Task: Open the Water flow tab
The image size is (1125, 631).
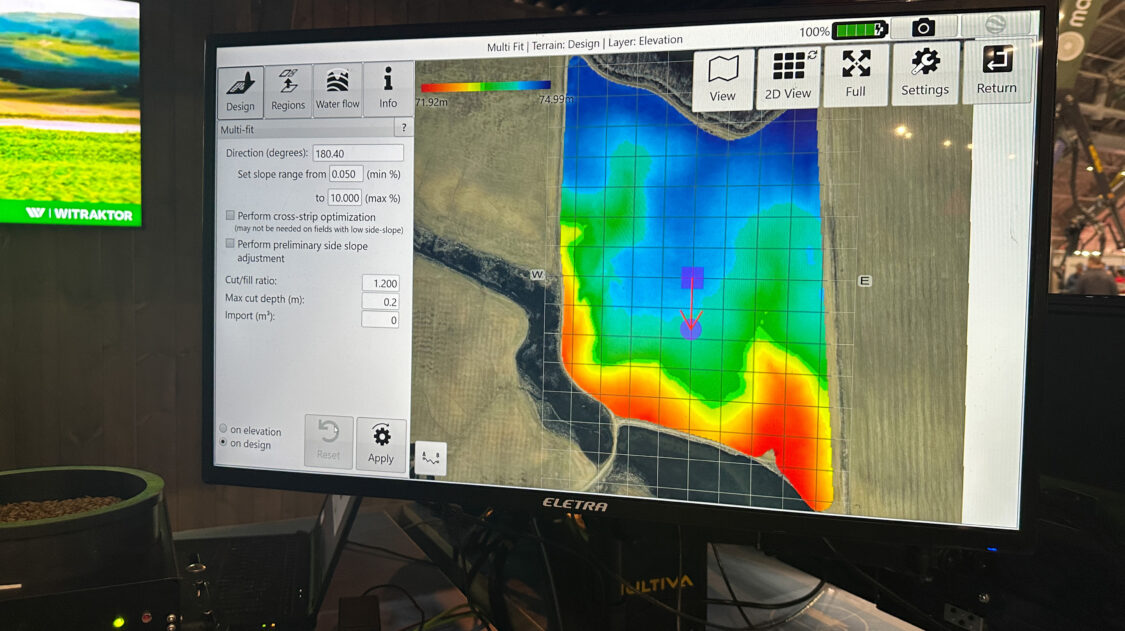Action: tap(338, 91)
